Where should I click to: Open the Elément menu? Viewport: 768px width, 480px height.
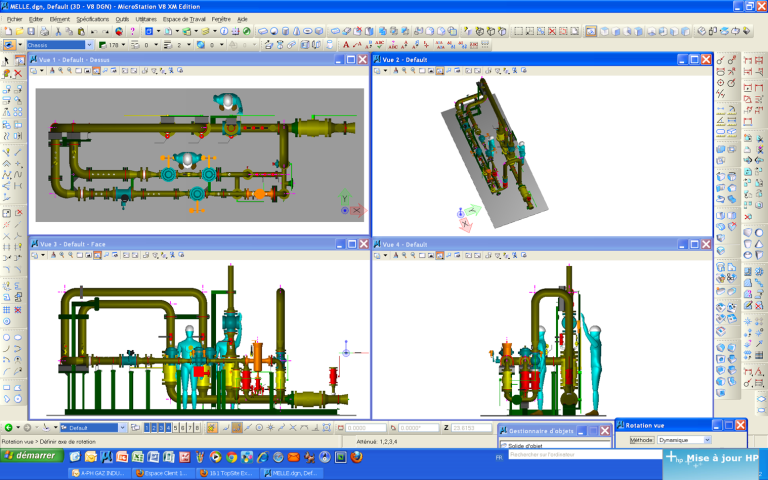click(x=60, y=19)
